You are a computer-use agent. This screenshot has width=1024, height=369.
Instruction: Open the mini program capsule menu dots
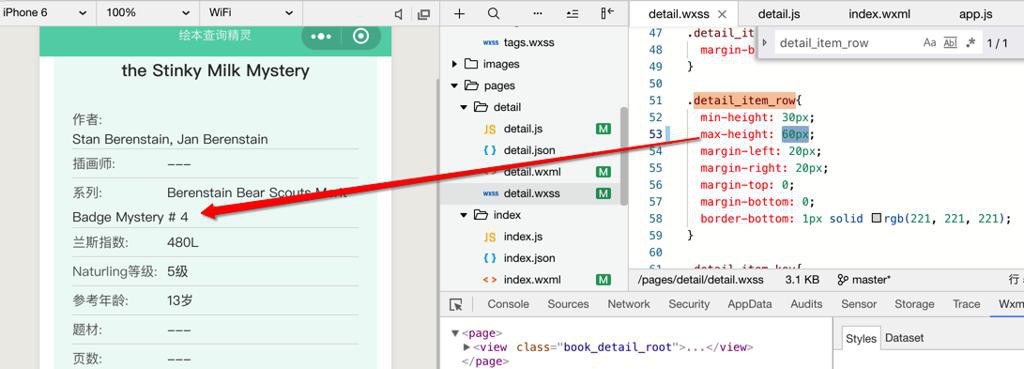coord(321,37)
